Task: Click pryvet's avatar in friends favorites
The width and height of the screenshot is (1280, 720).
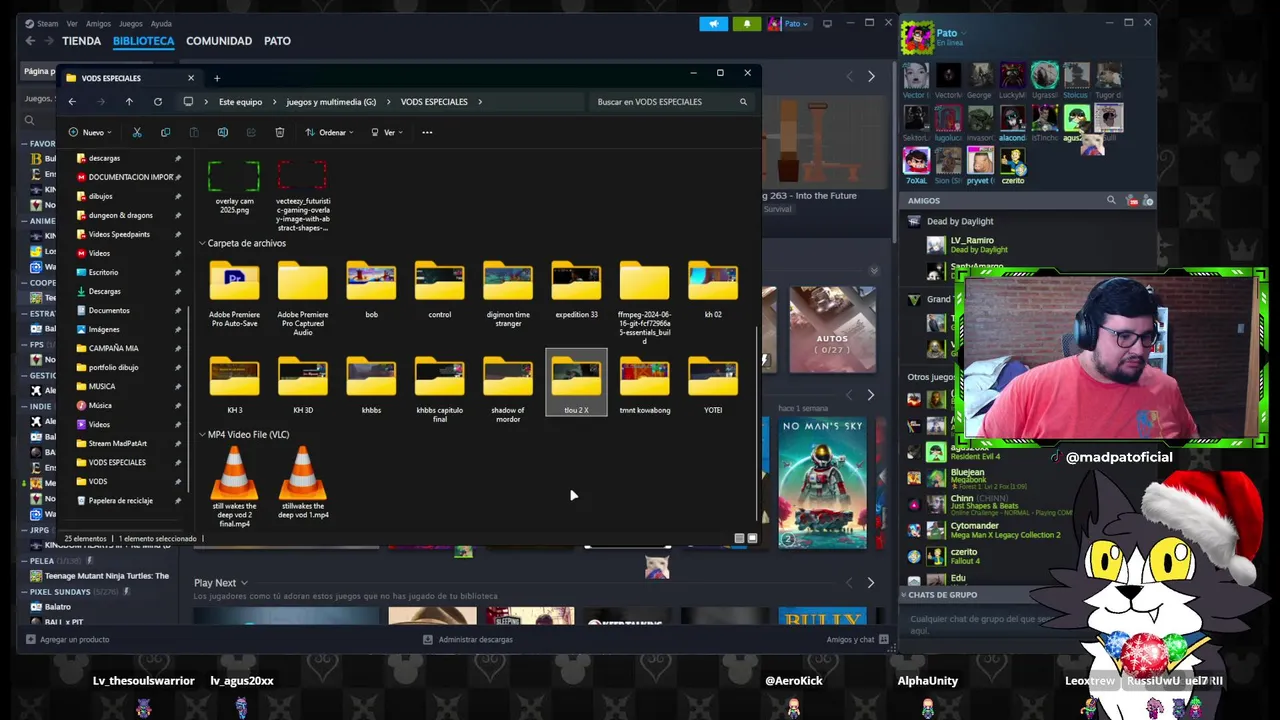Action: coord(980,160)
